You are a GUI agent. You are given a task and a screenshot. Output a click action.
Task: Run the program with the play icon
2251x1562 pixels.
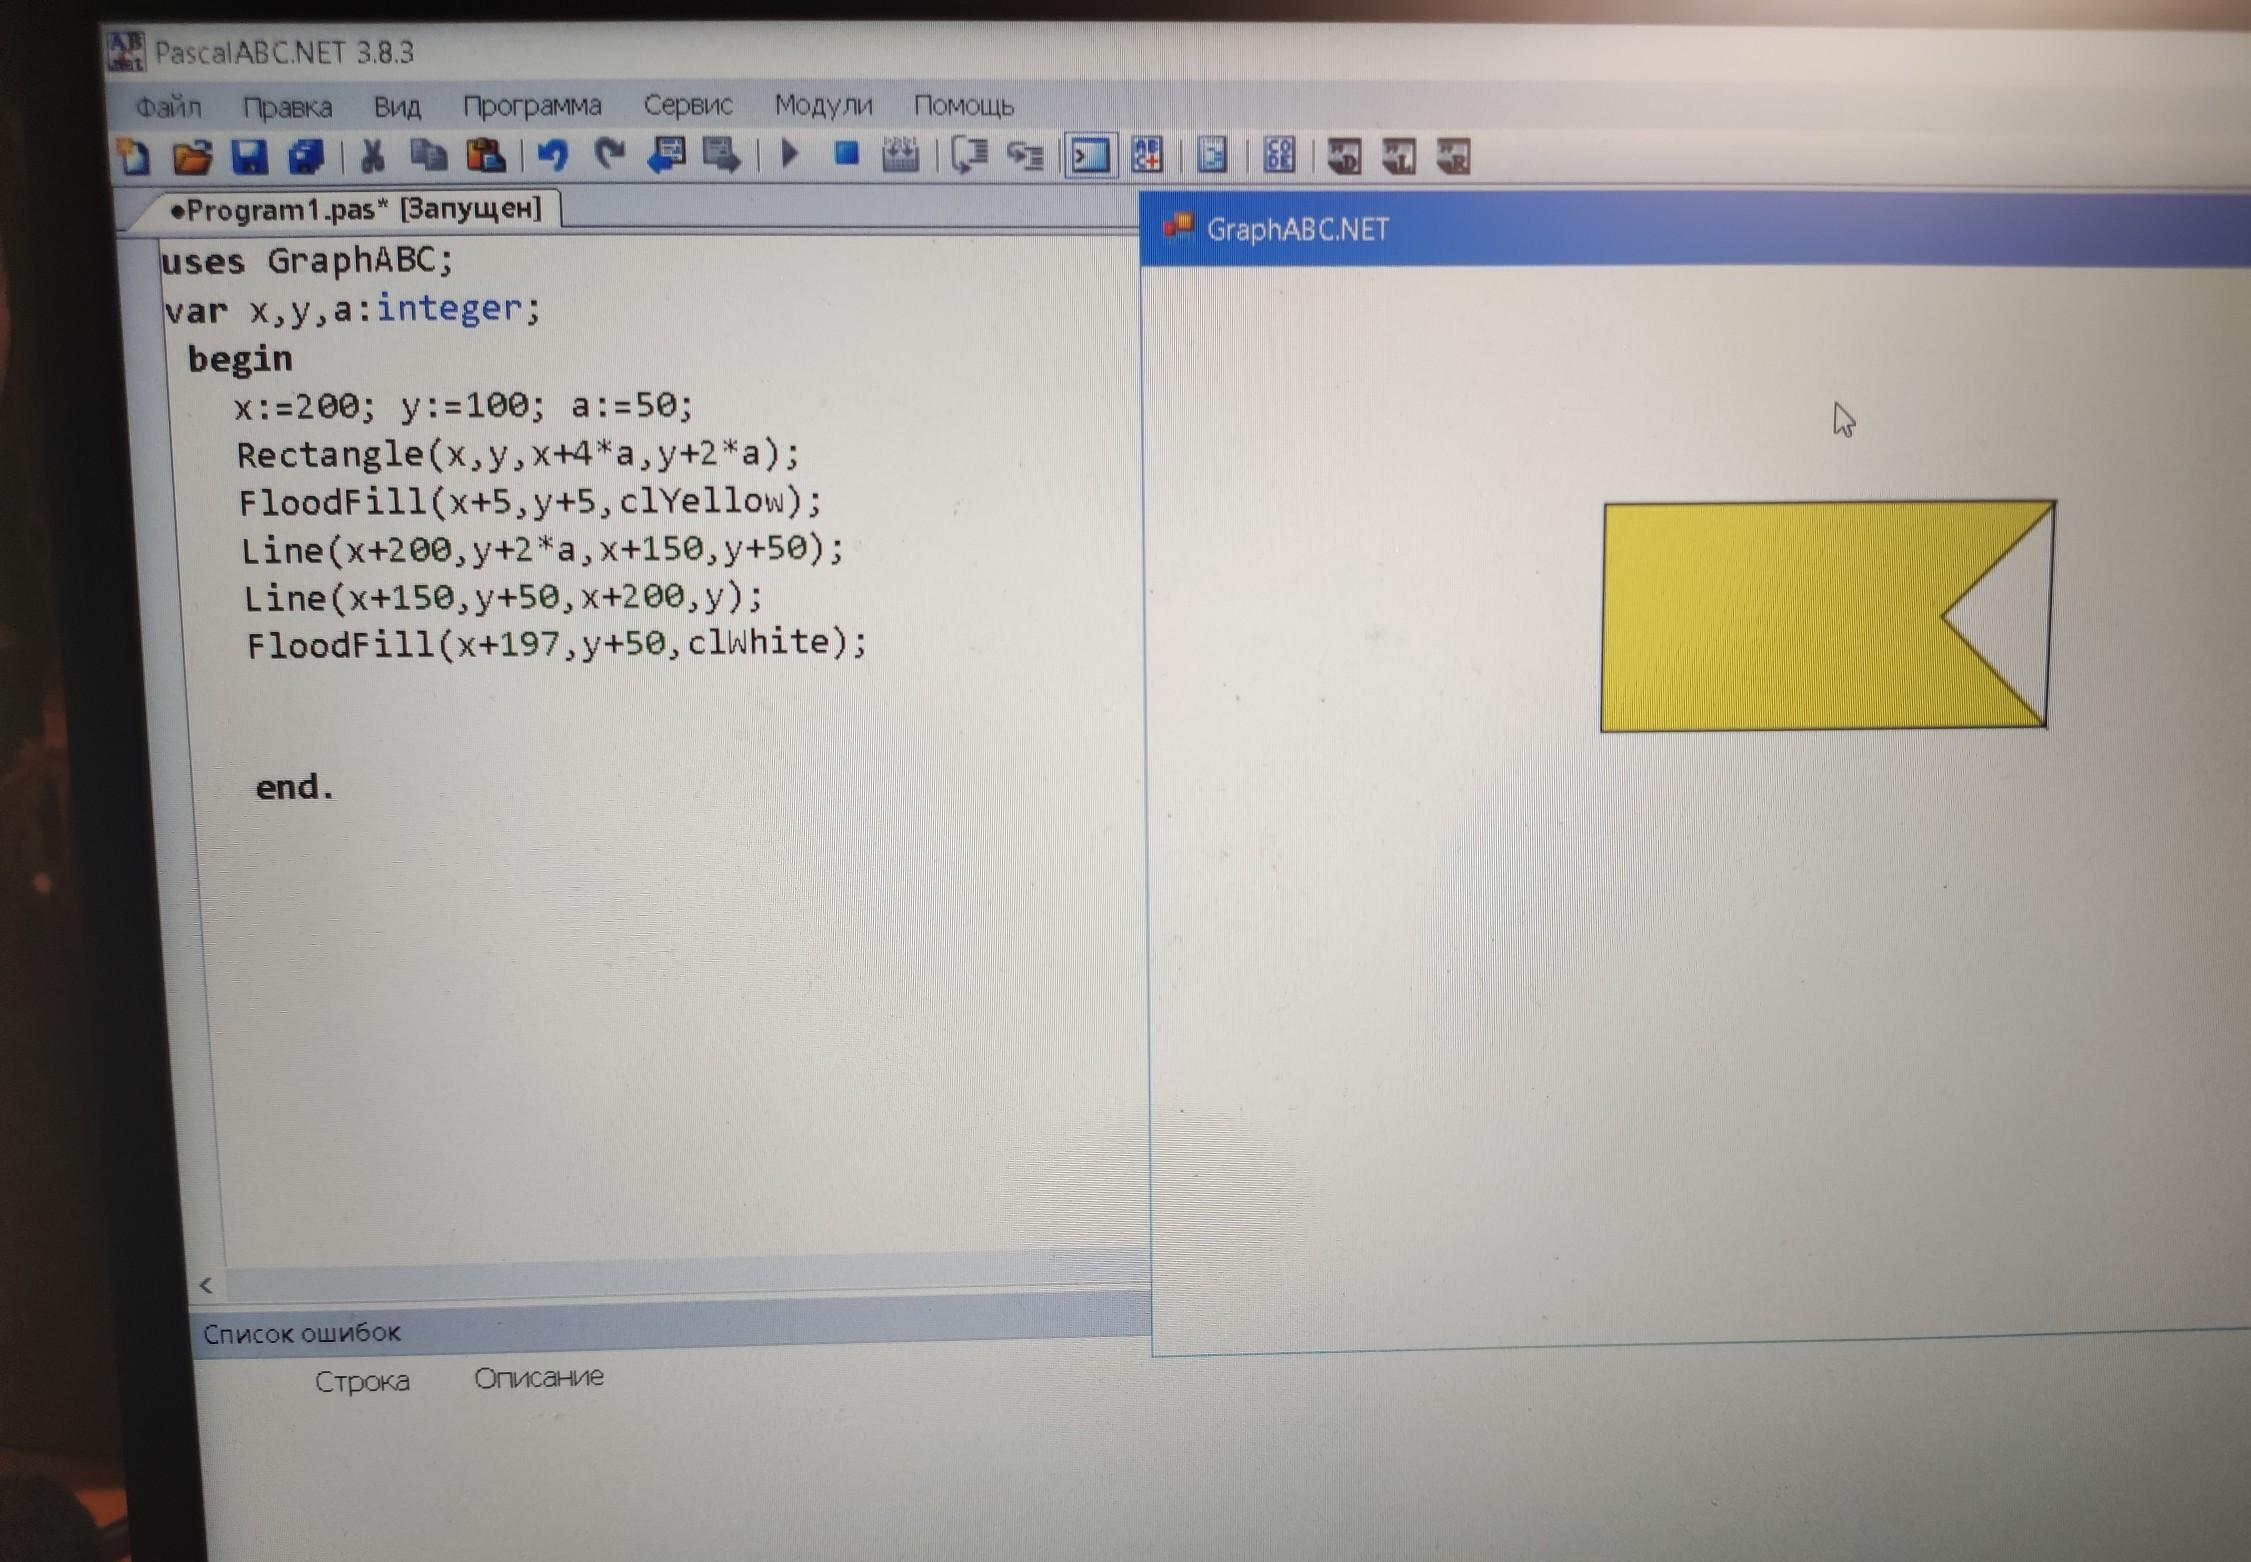click(790, 155)
